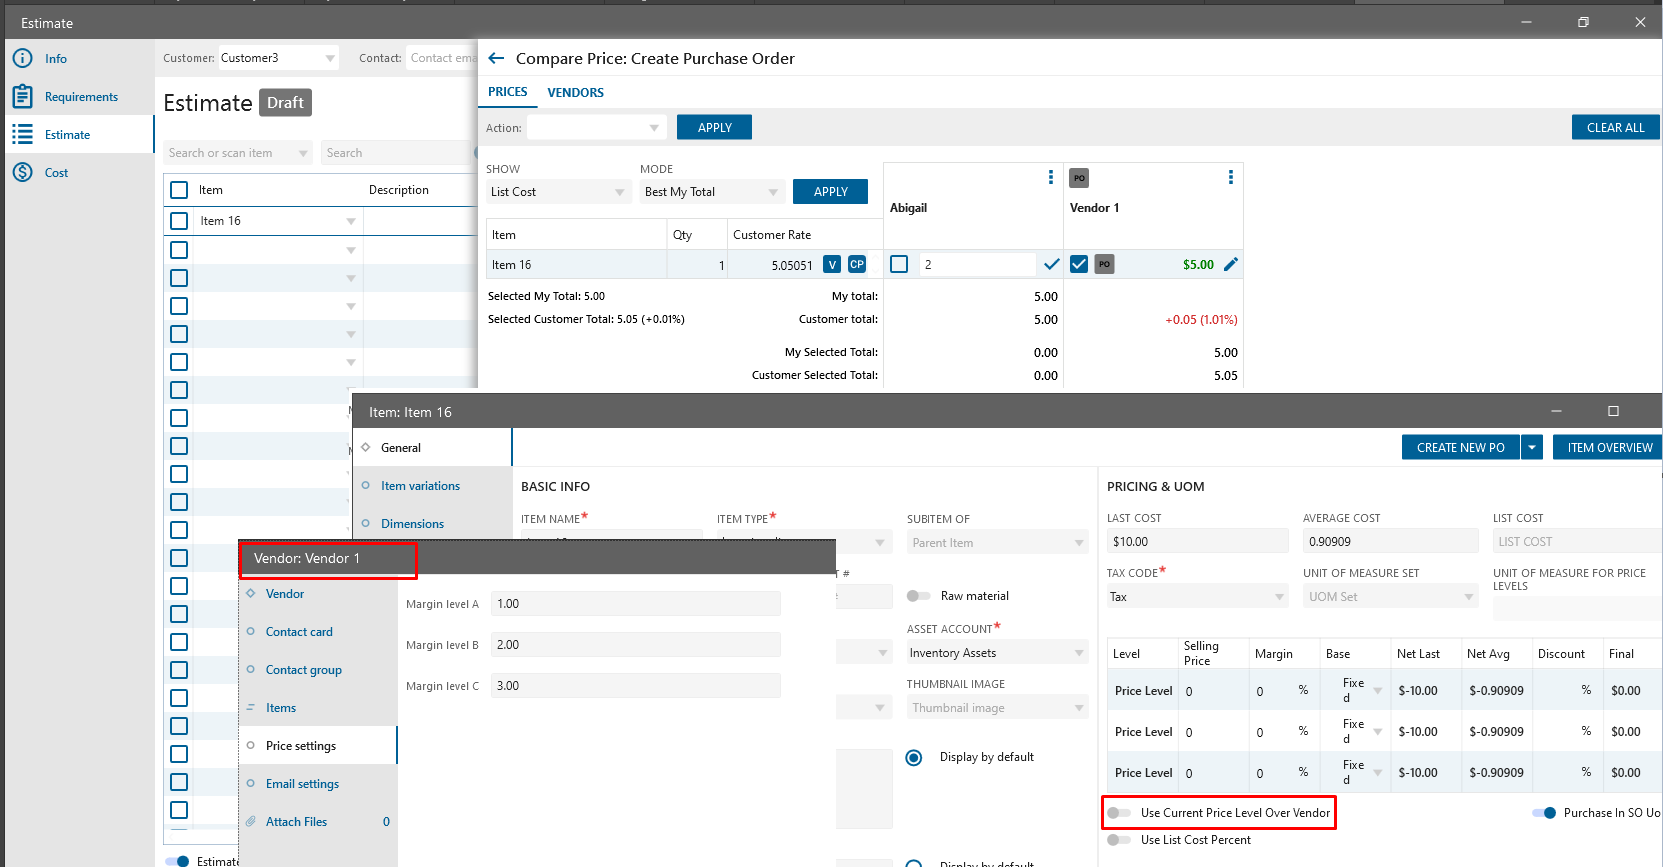Open the SHOW List Cost dropdown
Image resolution: width=1663 pixels, height=867 pixels.
click(558, 192)
